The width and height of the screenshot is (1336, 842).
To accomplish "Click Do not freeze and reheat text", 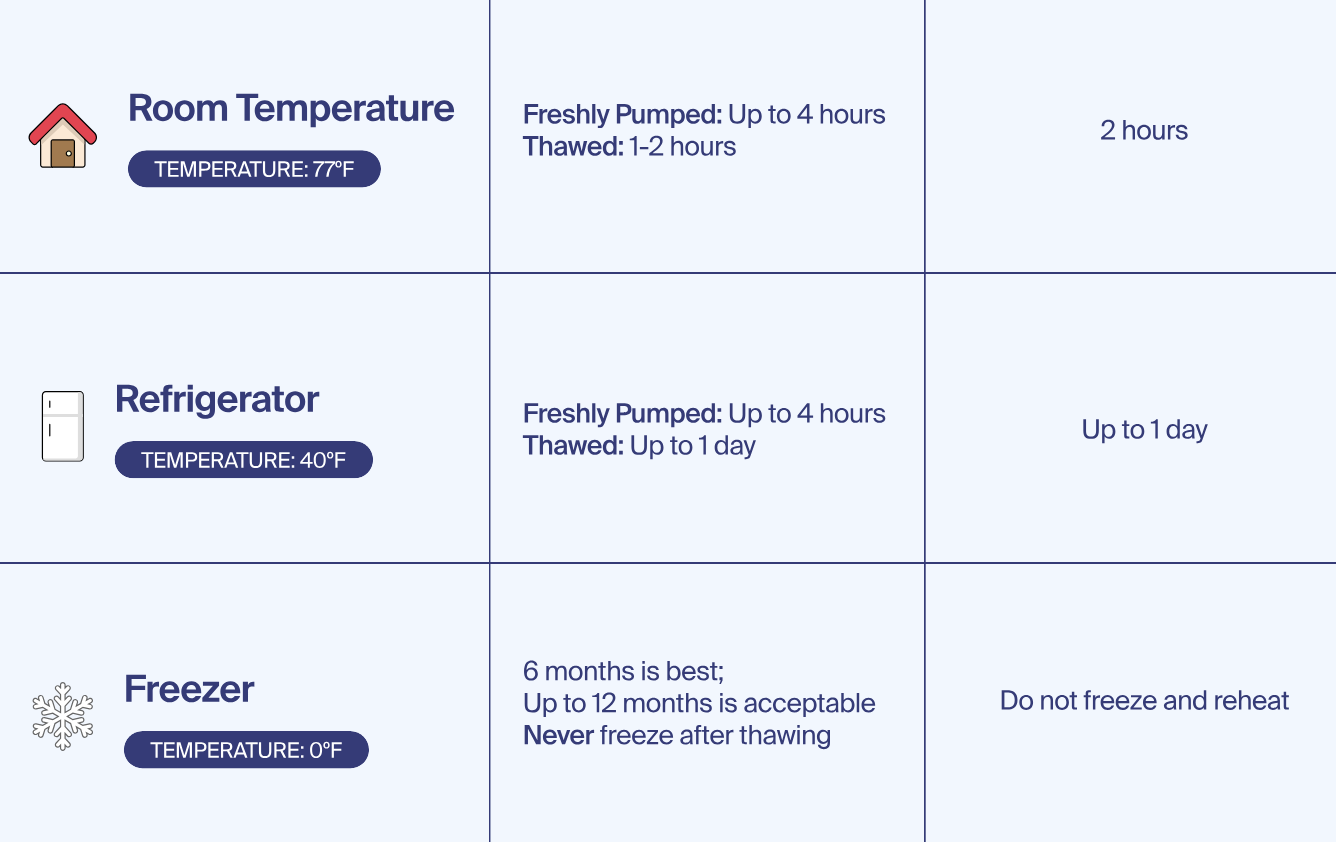I will tap(1144, 701).
